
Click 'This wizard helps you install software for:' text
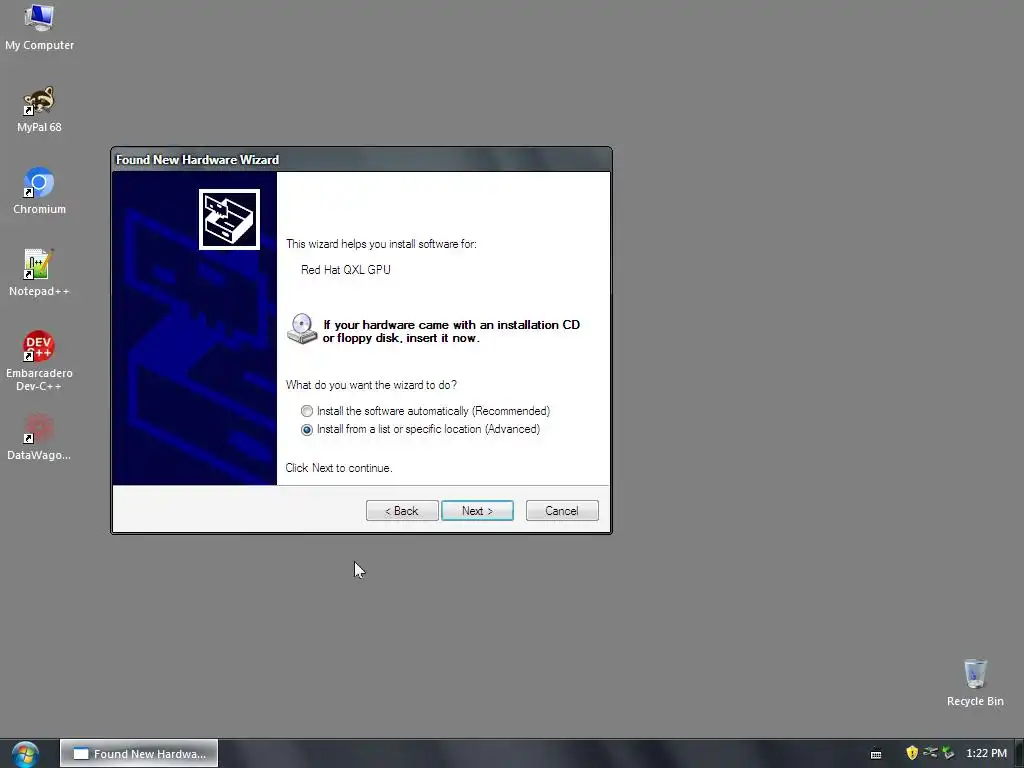(381, 244)
